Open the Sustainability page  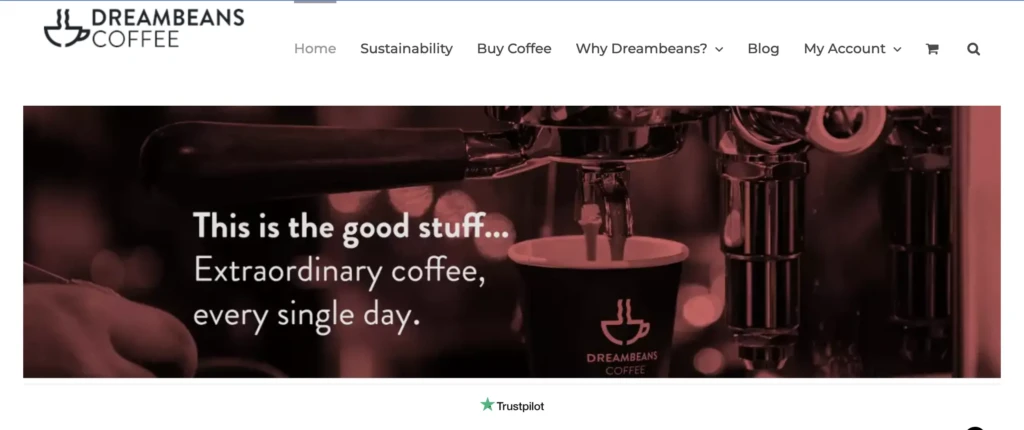point(406,49)
